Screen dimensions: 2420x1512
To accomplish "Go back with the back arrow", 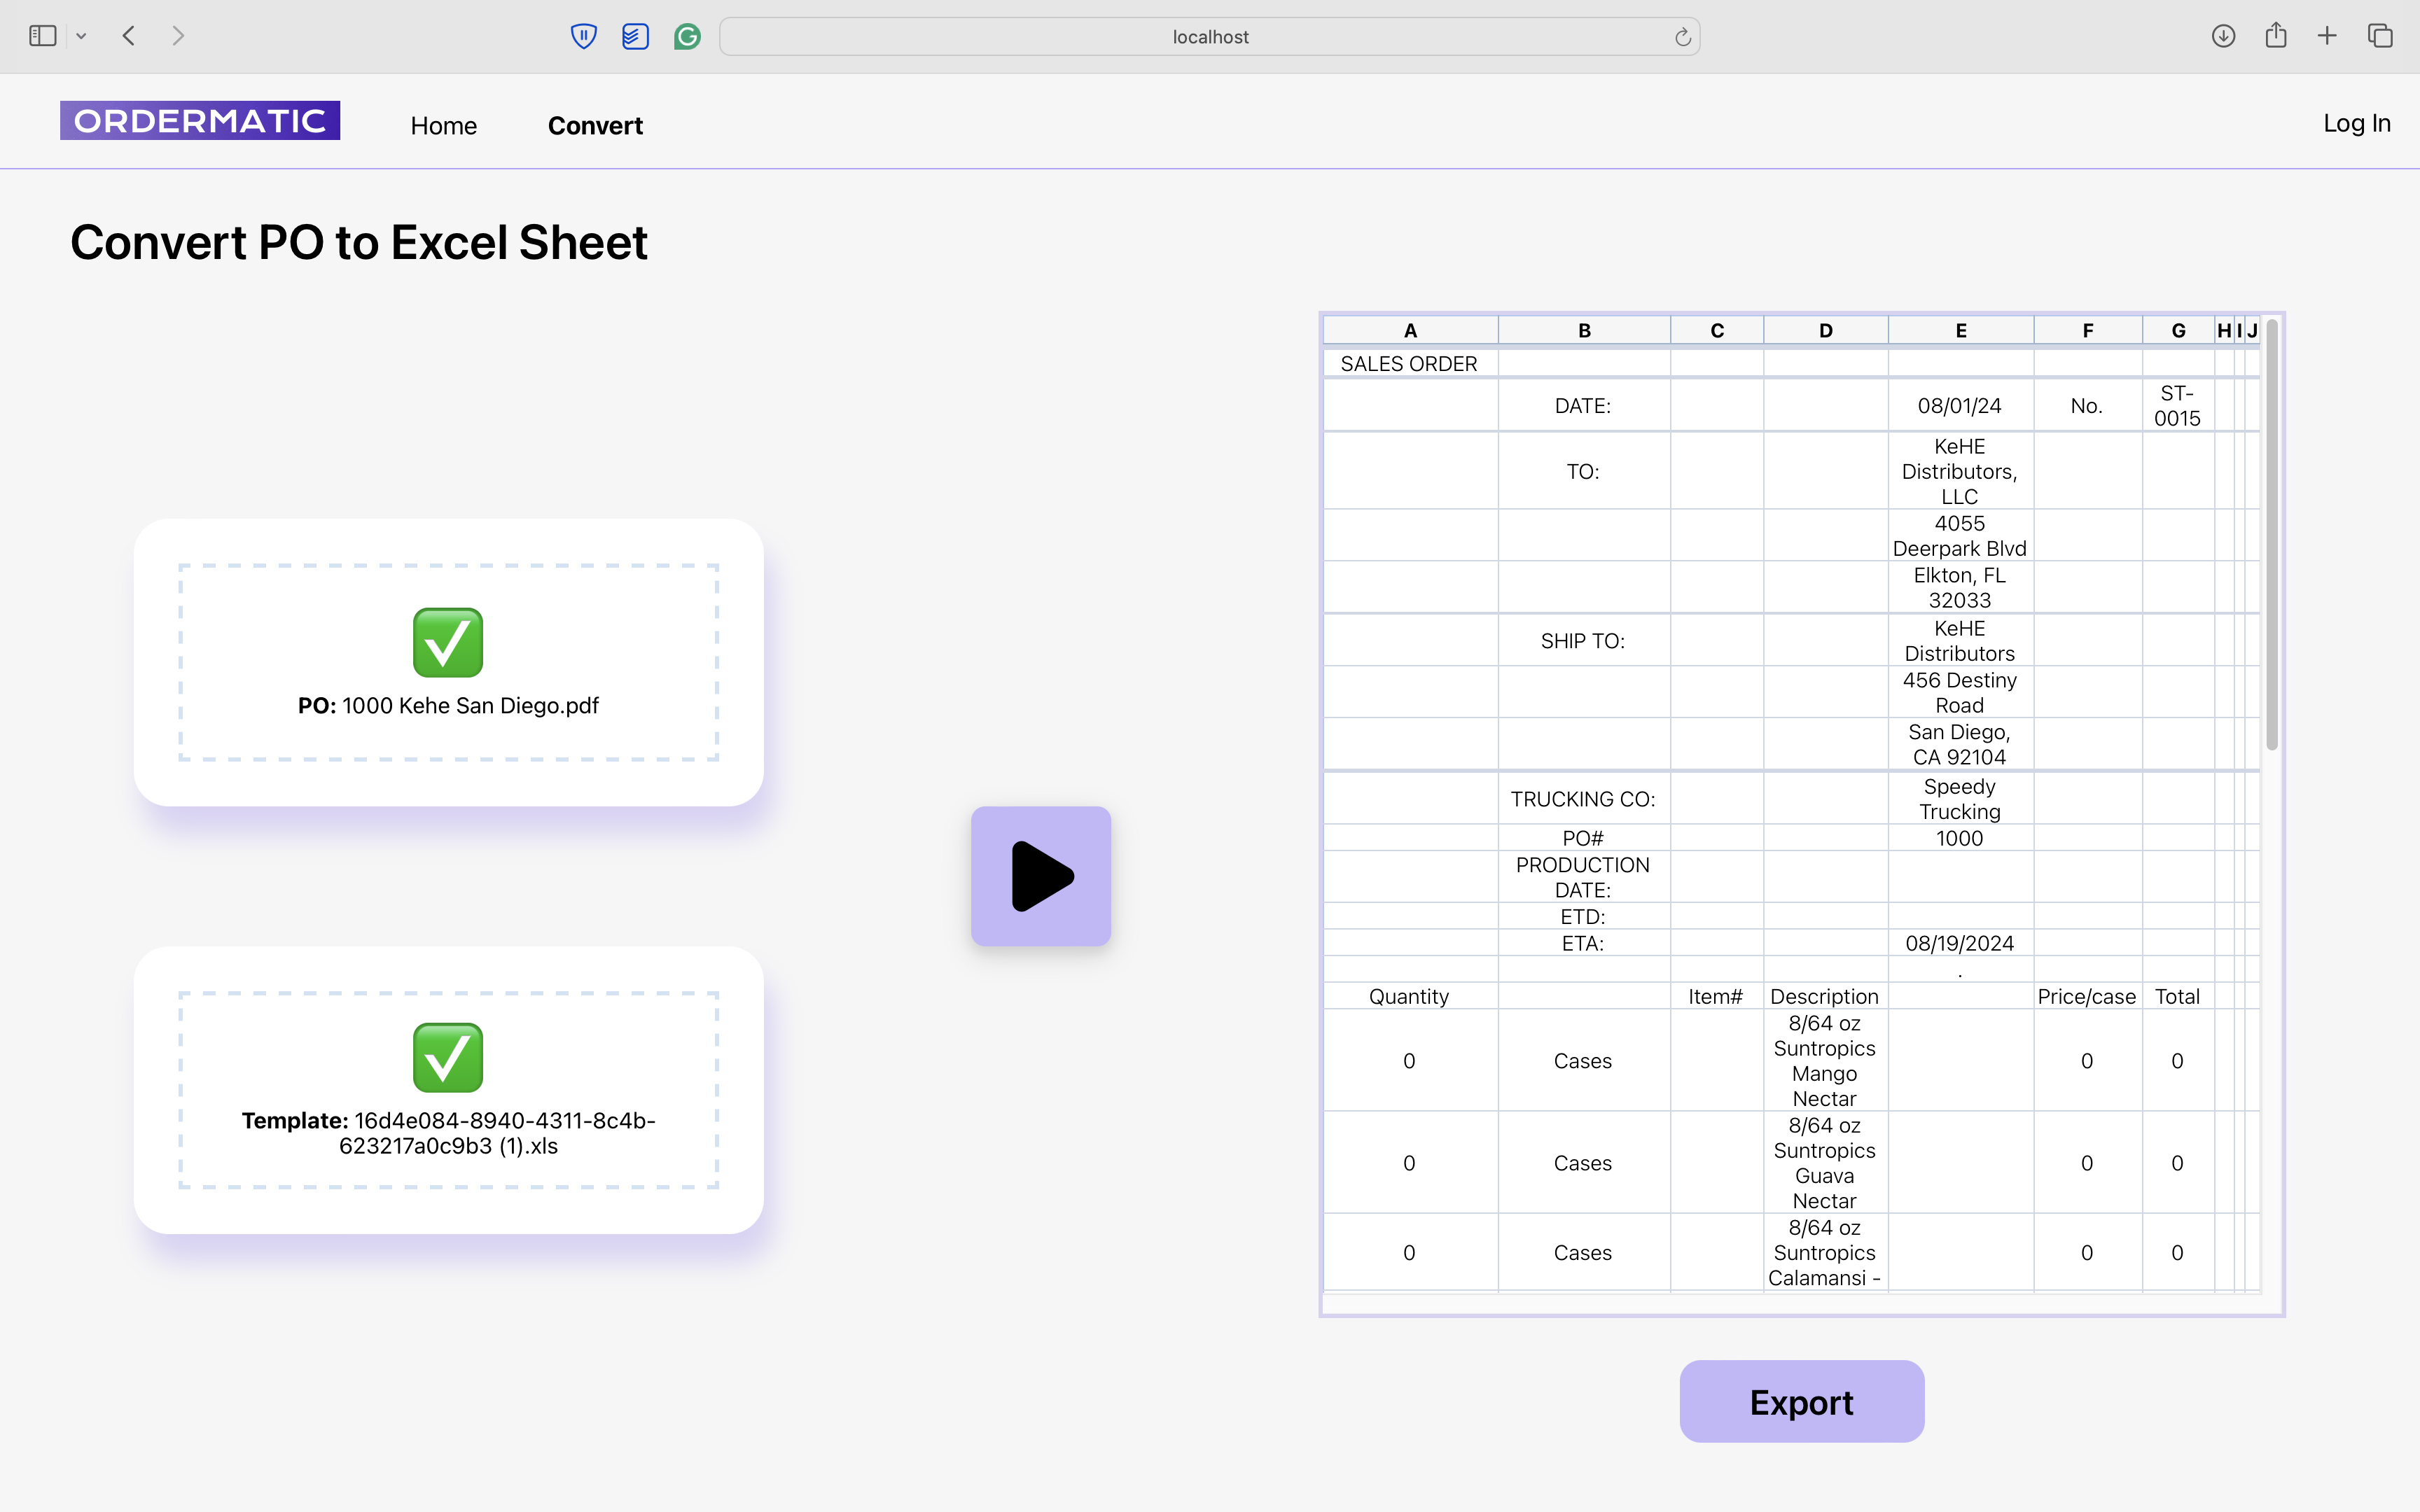I will [x=129, y=36].
